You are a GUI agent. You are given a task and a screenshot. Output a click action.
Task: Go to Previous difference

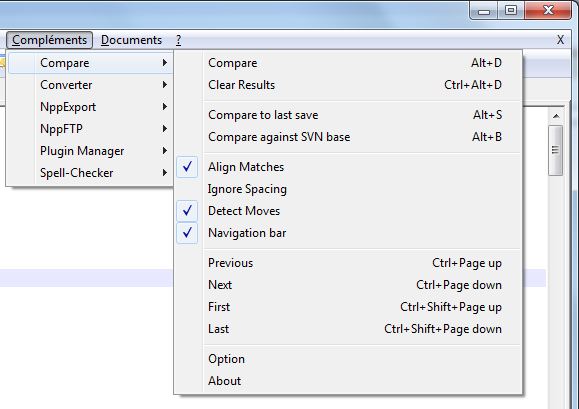[348, 263]
